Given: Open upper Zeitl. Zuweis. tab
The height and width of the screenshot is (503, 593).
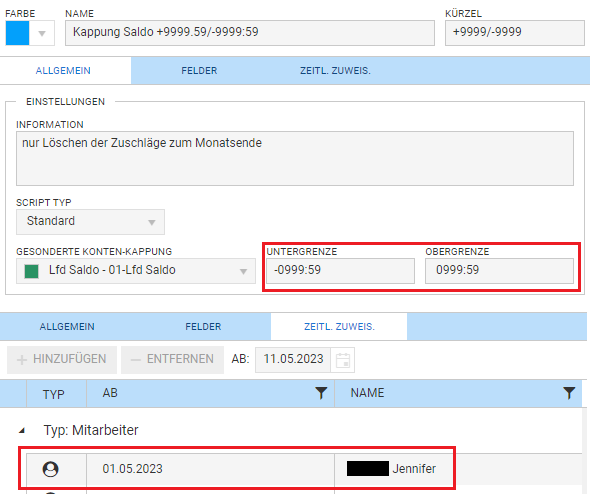Looking at the screenshot, I should pos(335,71).
